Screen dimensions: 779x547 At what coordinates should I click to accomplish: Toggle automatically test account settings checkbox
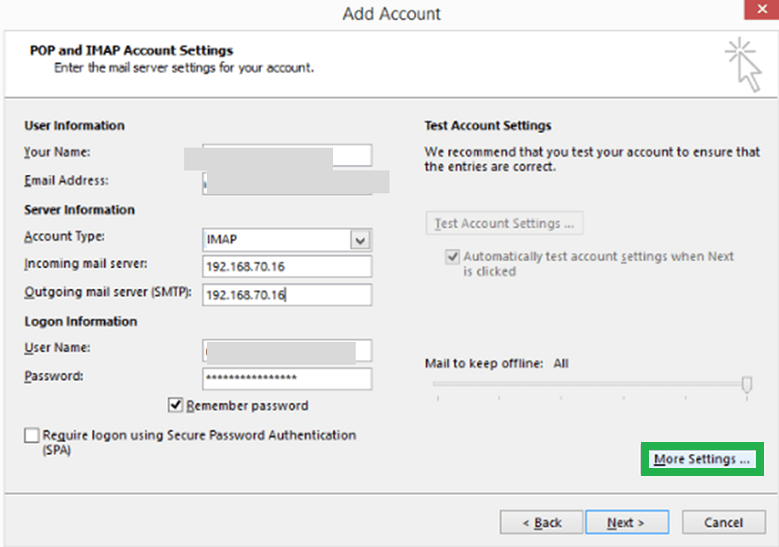(x=452, y=256)
